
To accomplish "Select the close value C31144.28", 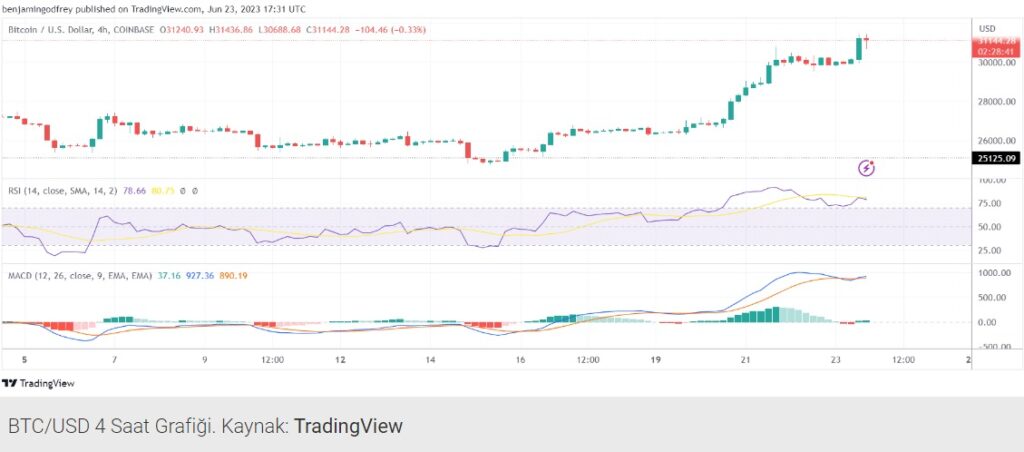I will (x=330, y=29).
